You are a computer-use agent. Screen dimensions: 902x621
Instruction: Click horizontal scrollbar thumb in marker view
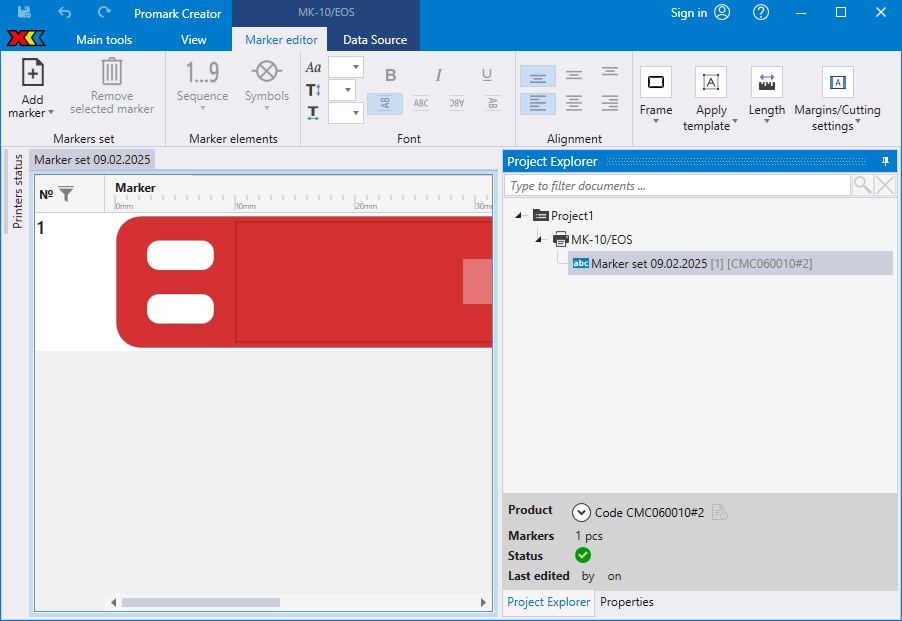[x=201, y=603]
